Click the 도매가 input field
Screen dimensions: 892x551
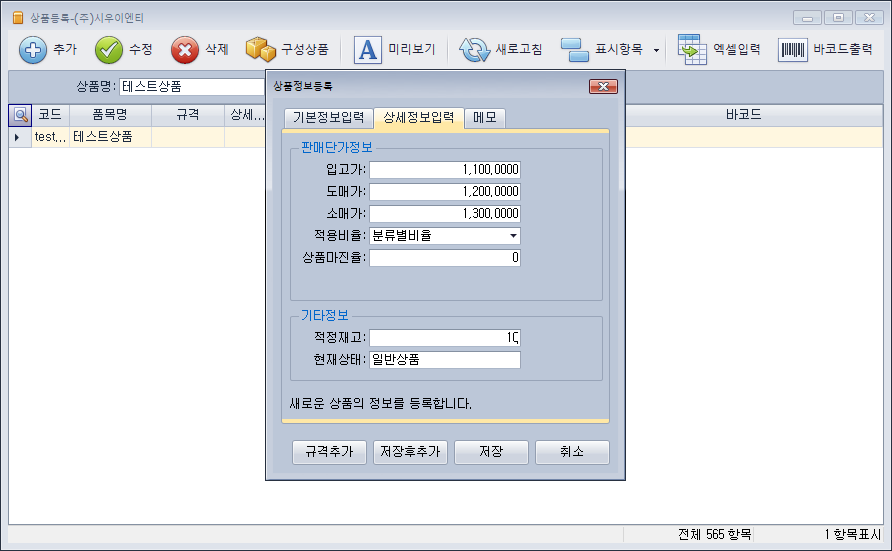coord(444,192)
